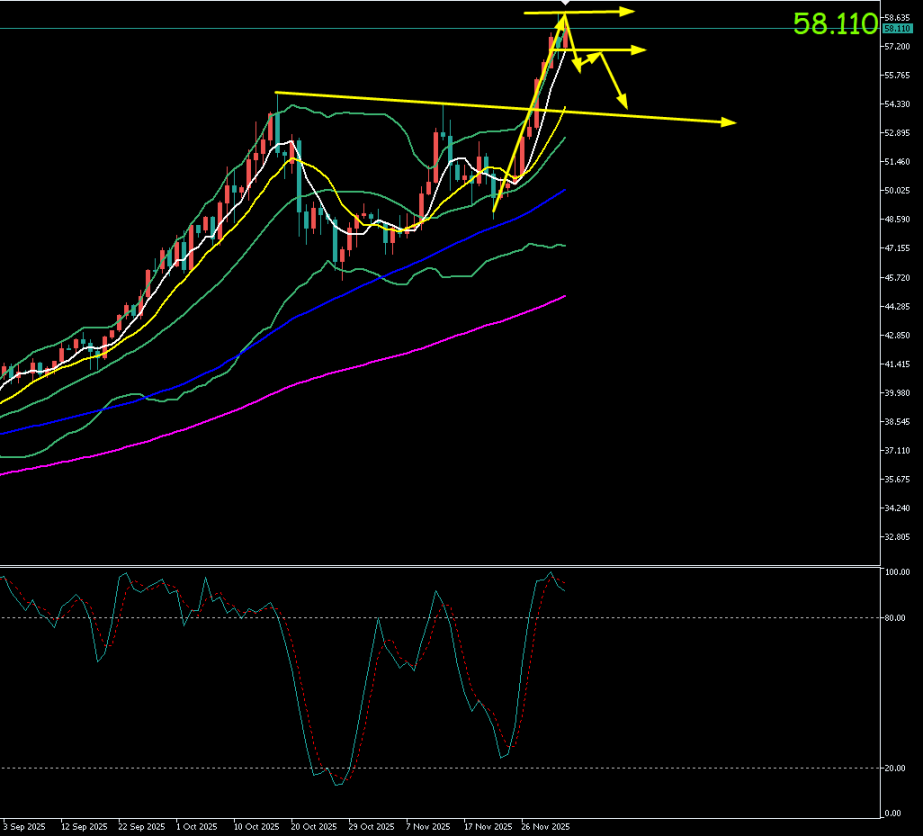Click the divider between chart and oscillator pane
923x836 pixels.
click(x=440, y=566)
